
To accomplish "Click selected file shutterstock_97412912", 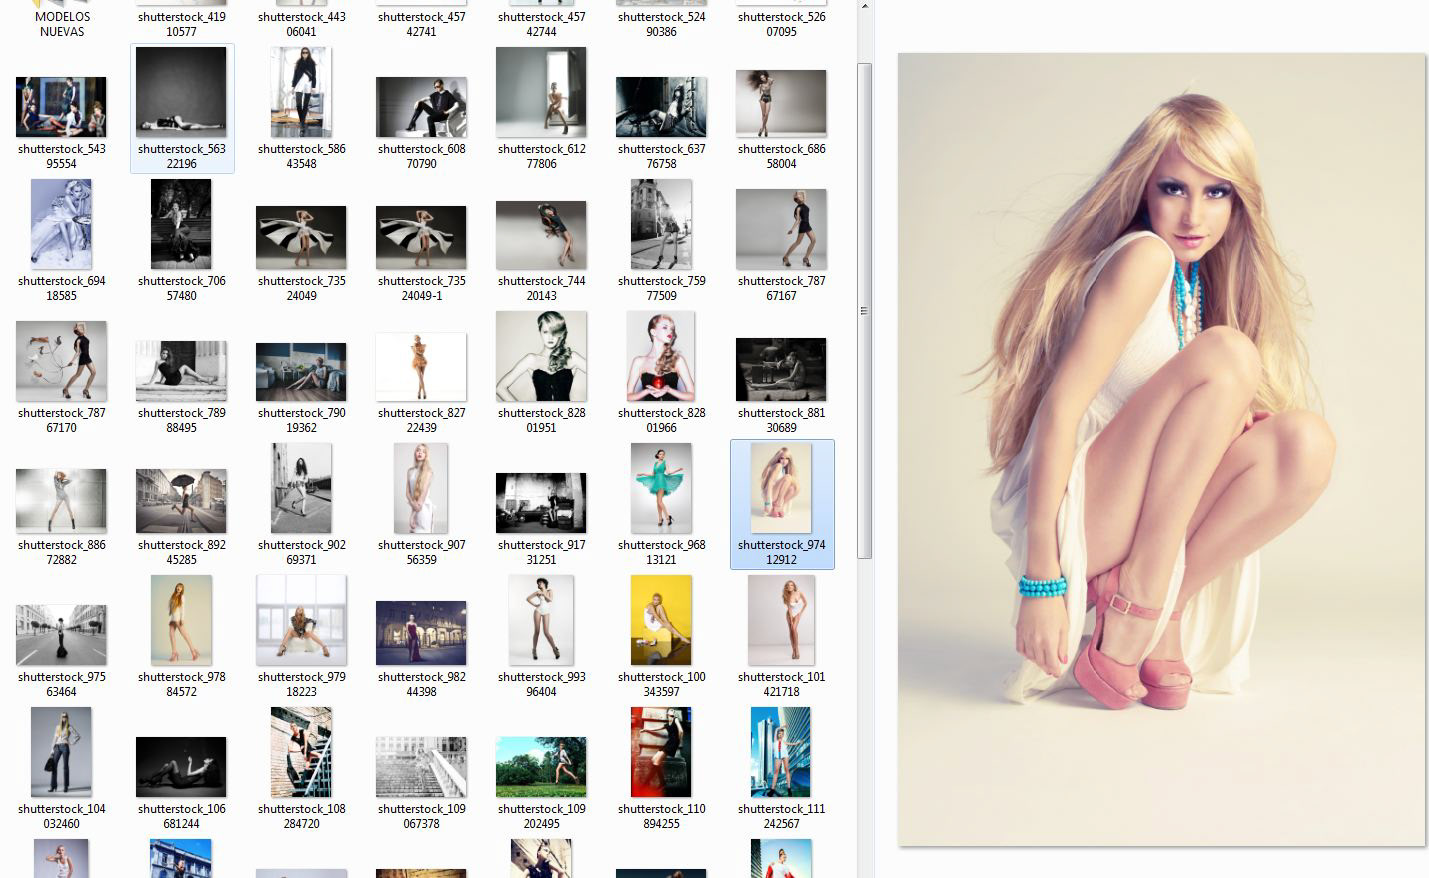I will pos(781,504).
